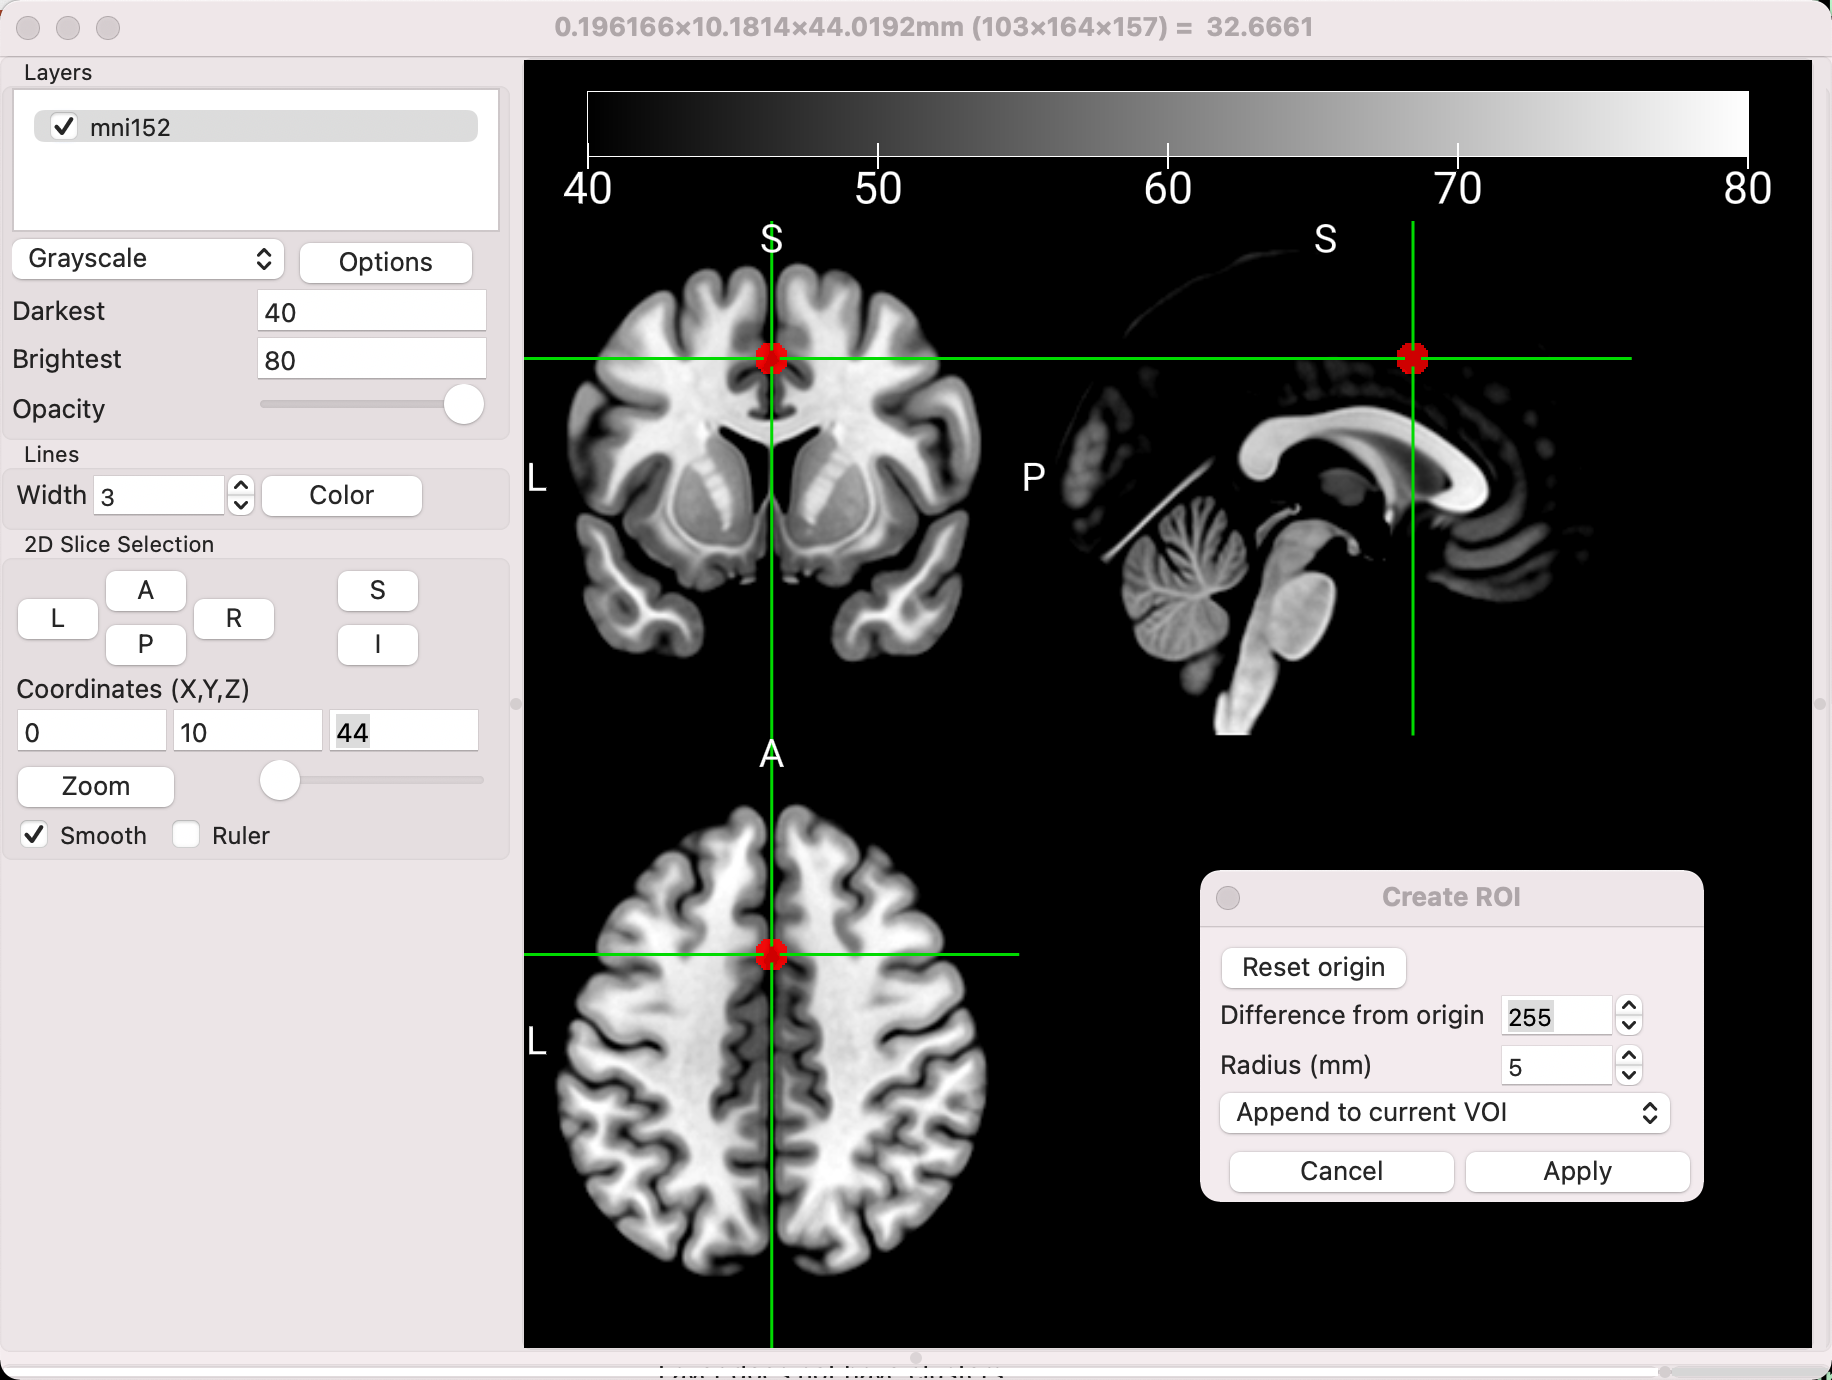
Task: Move slice Right with R button
Action: (x=234, y=619)
